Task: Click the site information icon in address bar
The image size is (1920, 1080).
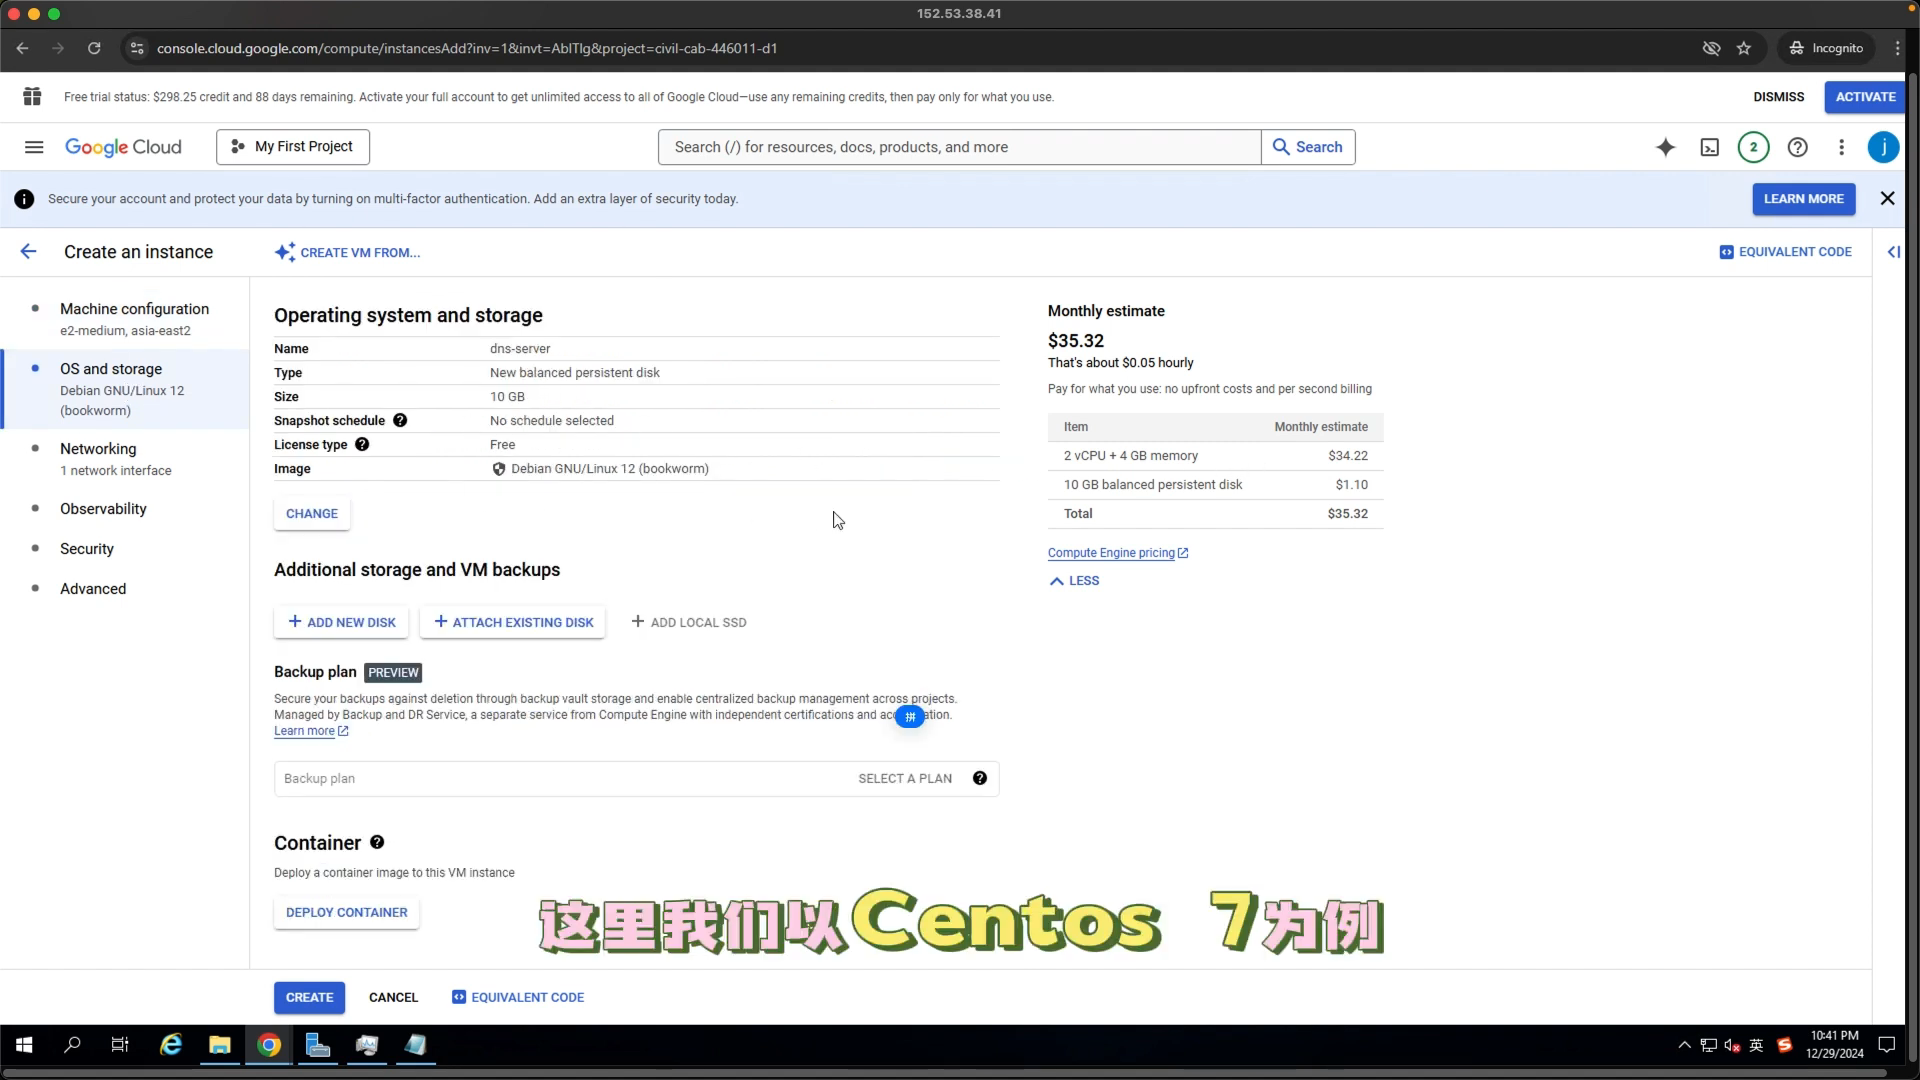Action: (x=137, y=48)
